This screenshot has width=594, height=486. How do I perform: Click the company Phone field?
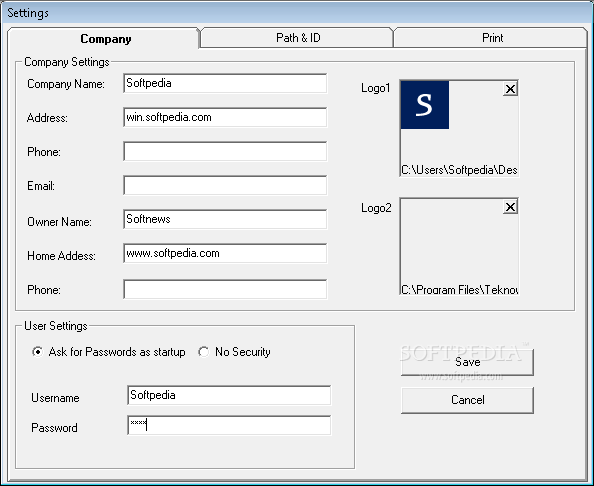(225, 152)
